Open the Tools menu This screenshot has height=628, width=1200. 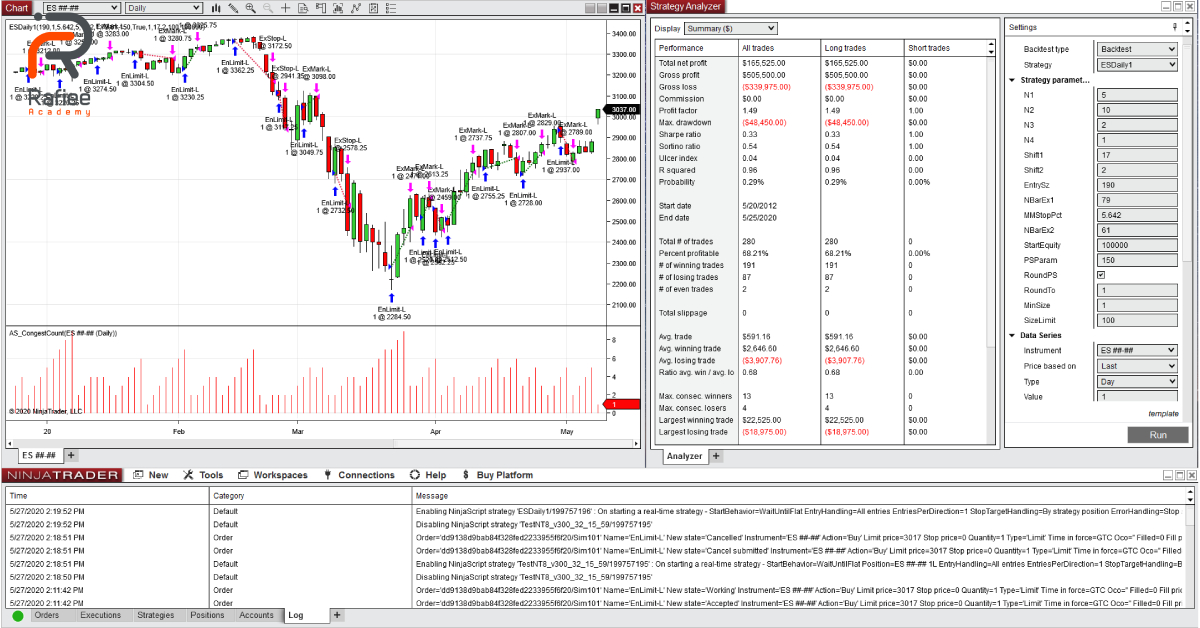(x=211, y=475)
